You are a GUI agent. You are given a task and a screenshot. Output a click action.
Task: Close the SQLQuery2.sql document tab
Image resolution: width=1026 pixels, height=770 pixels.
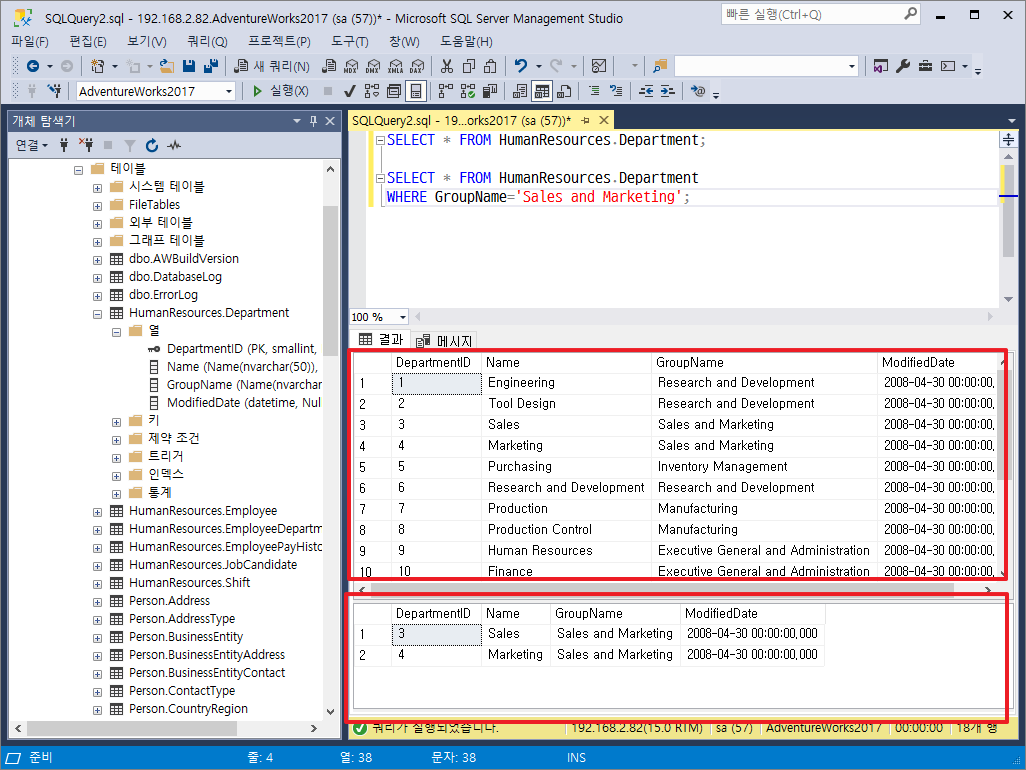click(604, 120)
